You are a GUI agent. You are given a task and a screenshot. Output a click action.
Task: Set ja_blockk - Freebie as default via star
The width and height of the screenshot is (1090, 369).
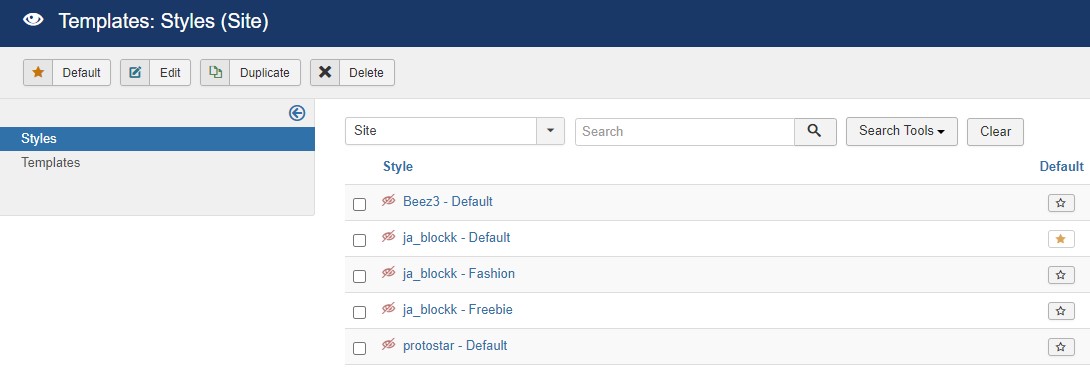click(x=1061, y=311)
